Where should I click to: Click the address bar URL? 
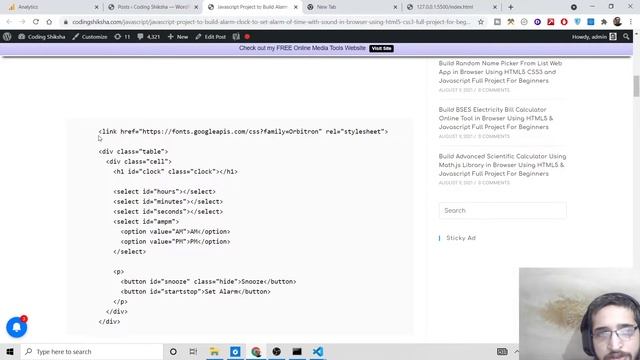coord(271,22)
